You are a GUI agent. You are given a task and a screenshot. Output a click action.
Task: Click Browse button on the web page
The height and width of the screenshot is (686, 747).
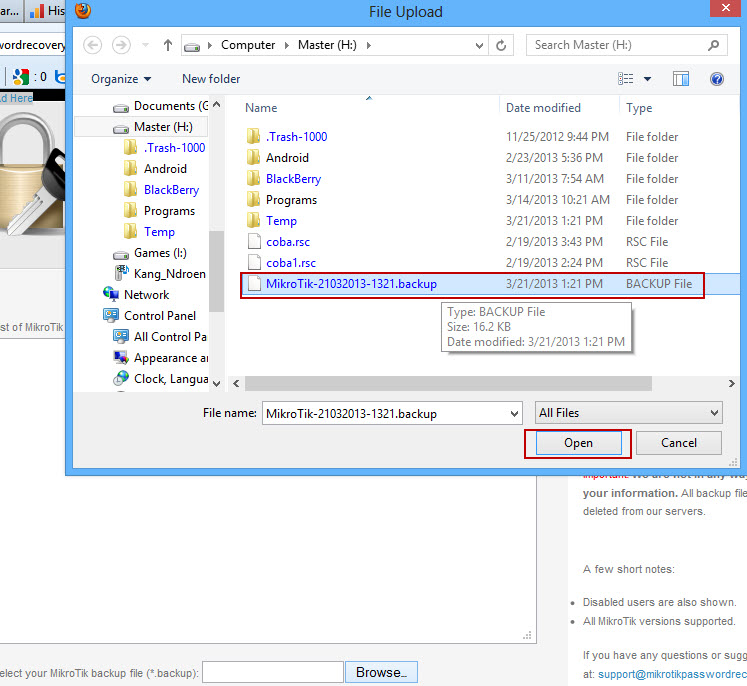click(x=382, y=673)
